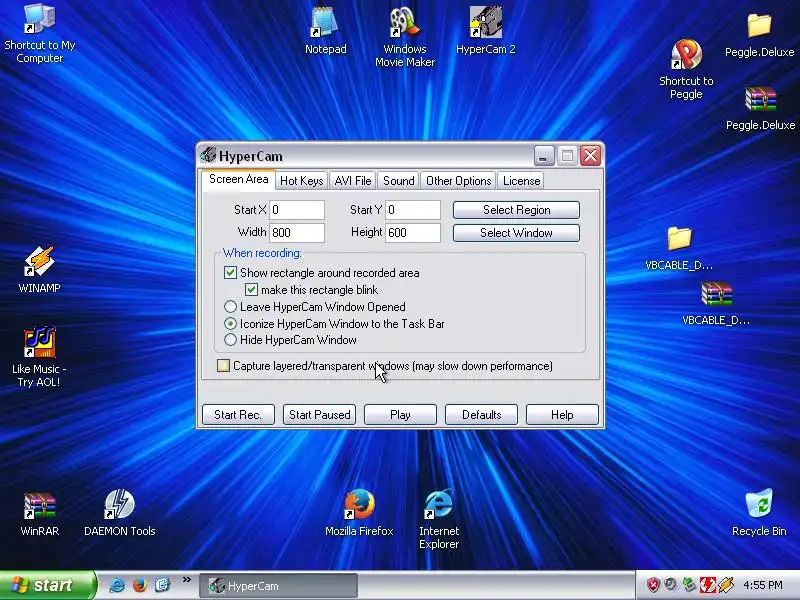Open the License tab
This screenshot has height=600, width=800.
pyautogui.click(x=521, y=181)
